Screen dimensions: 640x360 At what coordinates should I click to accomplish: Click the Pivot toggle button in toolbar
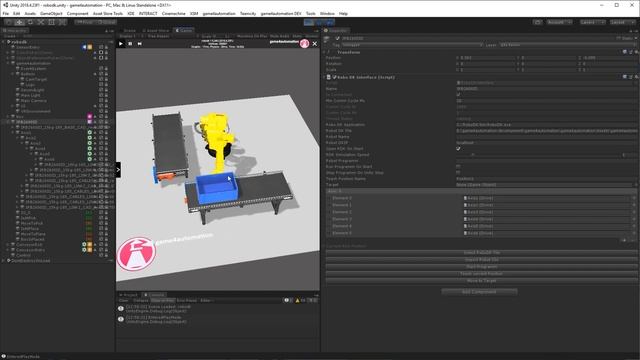84,22
